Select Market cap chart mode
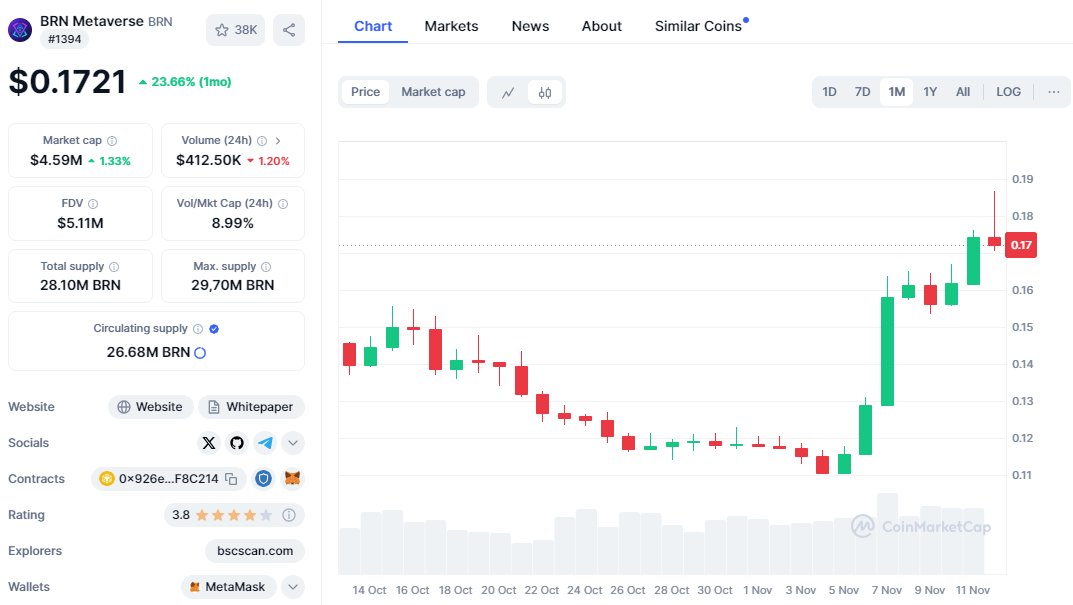1073x605 pixels. [433, 92]
